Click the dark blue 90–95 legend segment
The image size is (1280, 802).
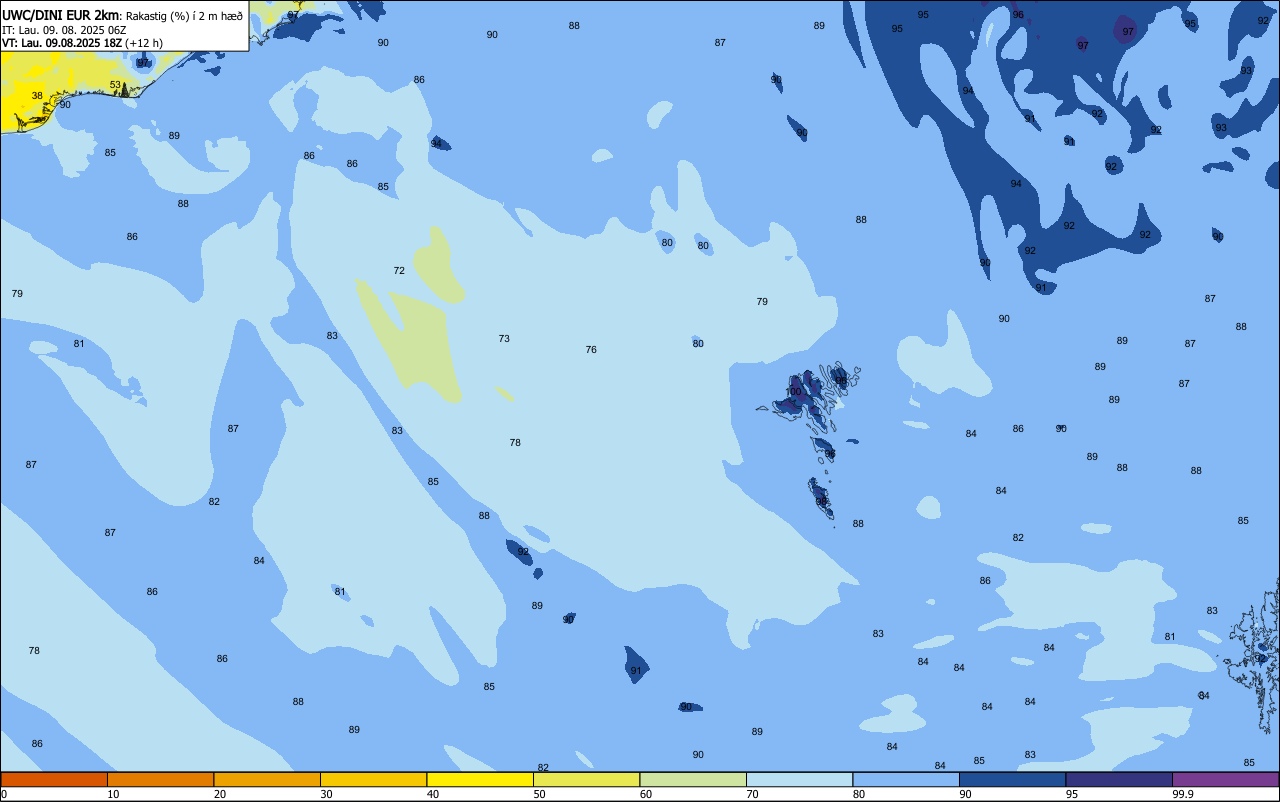(x=1012, y=779)
